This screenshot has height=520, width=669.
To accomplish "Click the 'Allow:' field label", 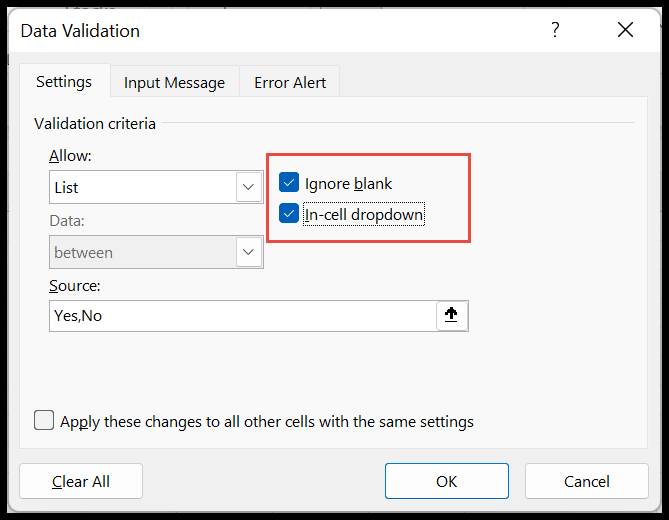I will pyautogui.click(x=69, y=156).
